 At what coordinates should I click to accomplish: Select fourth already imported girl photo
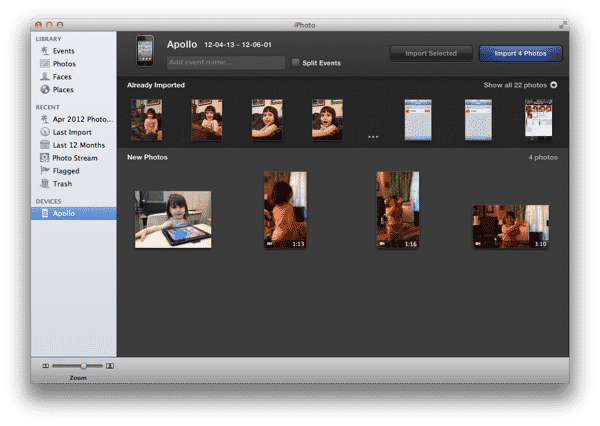coord(327,120)
